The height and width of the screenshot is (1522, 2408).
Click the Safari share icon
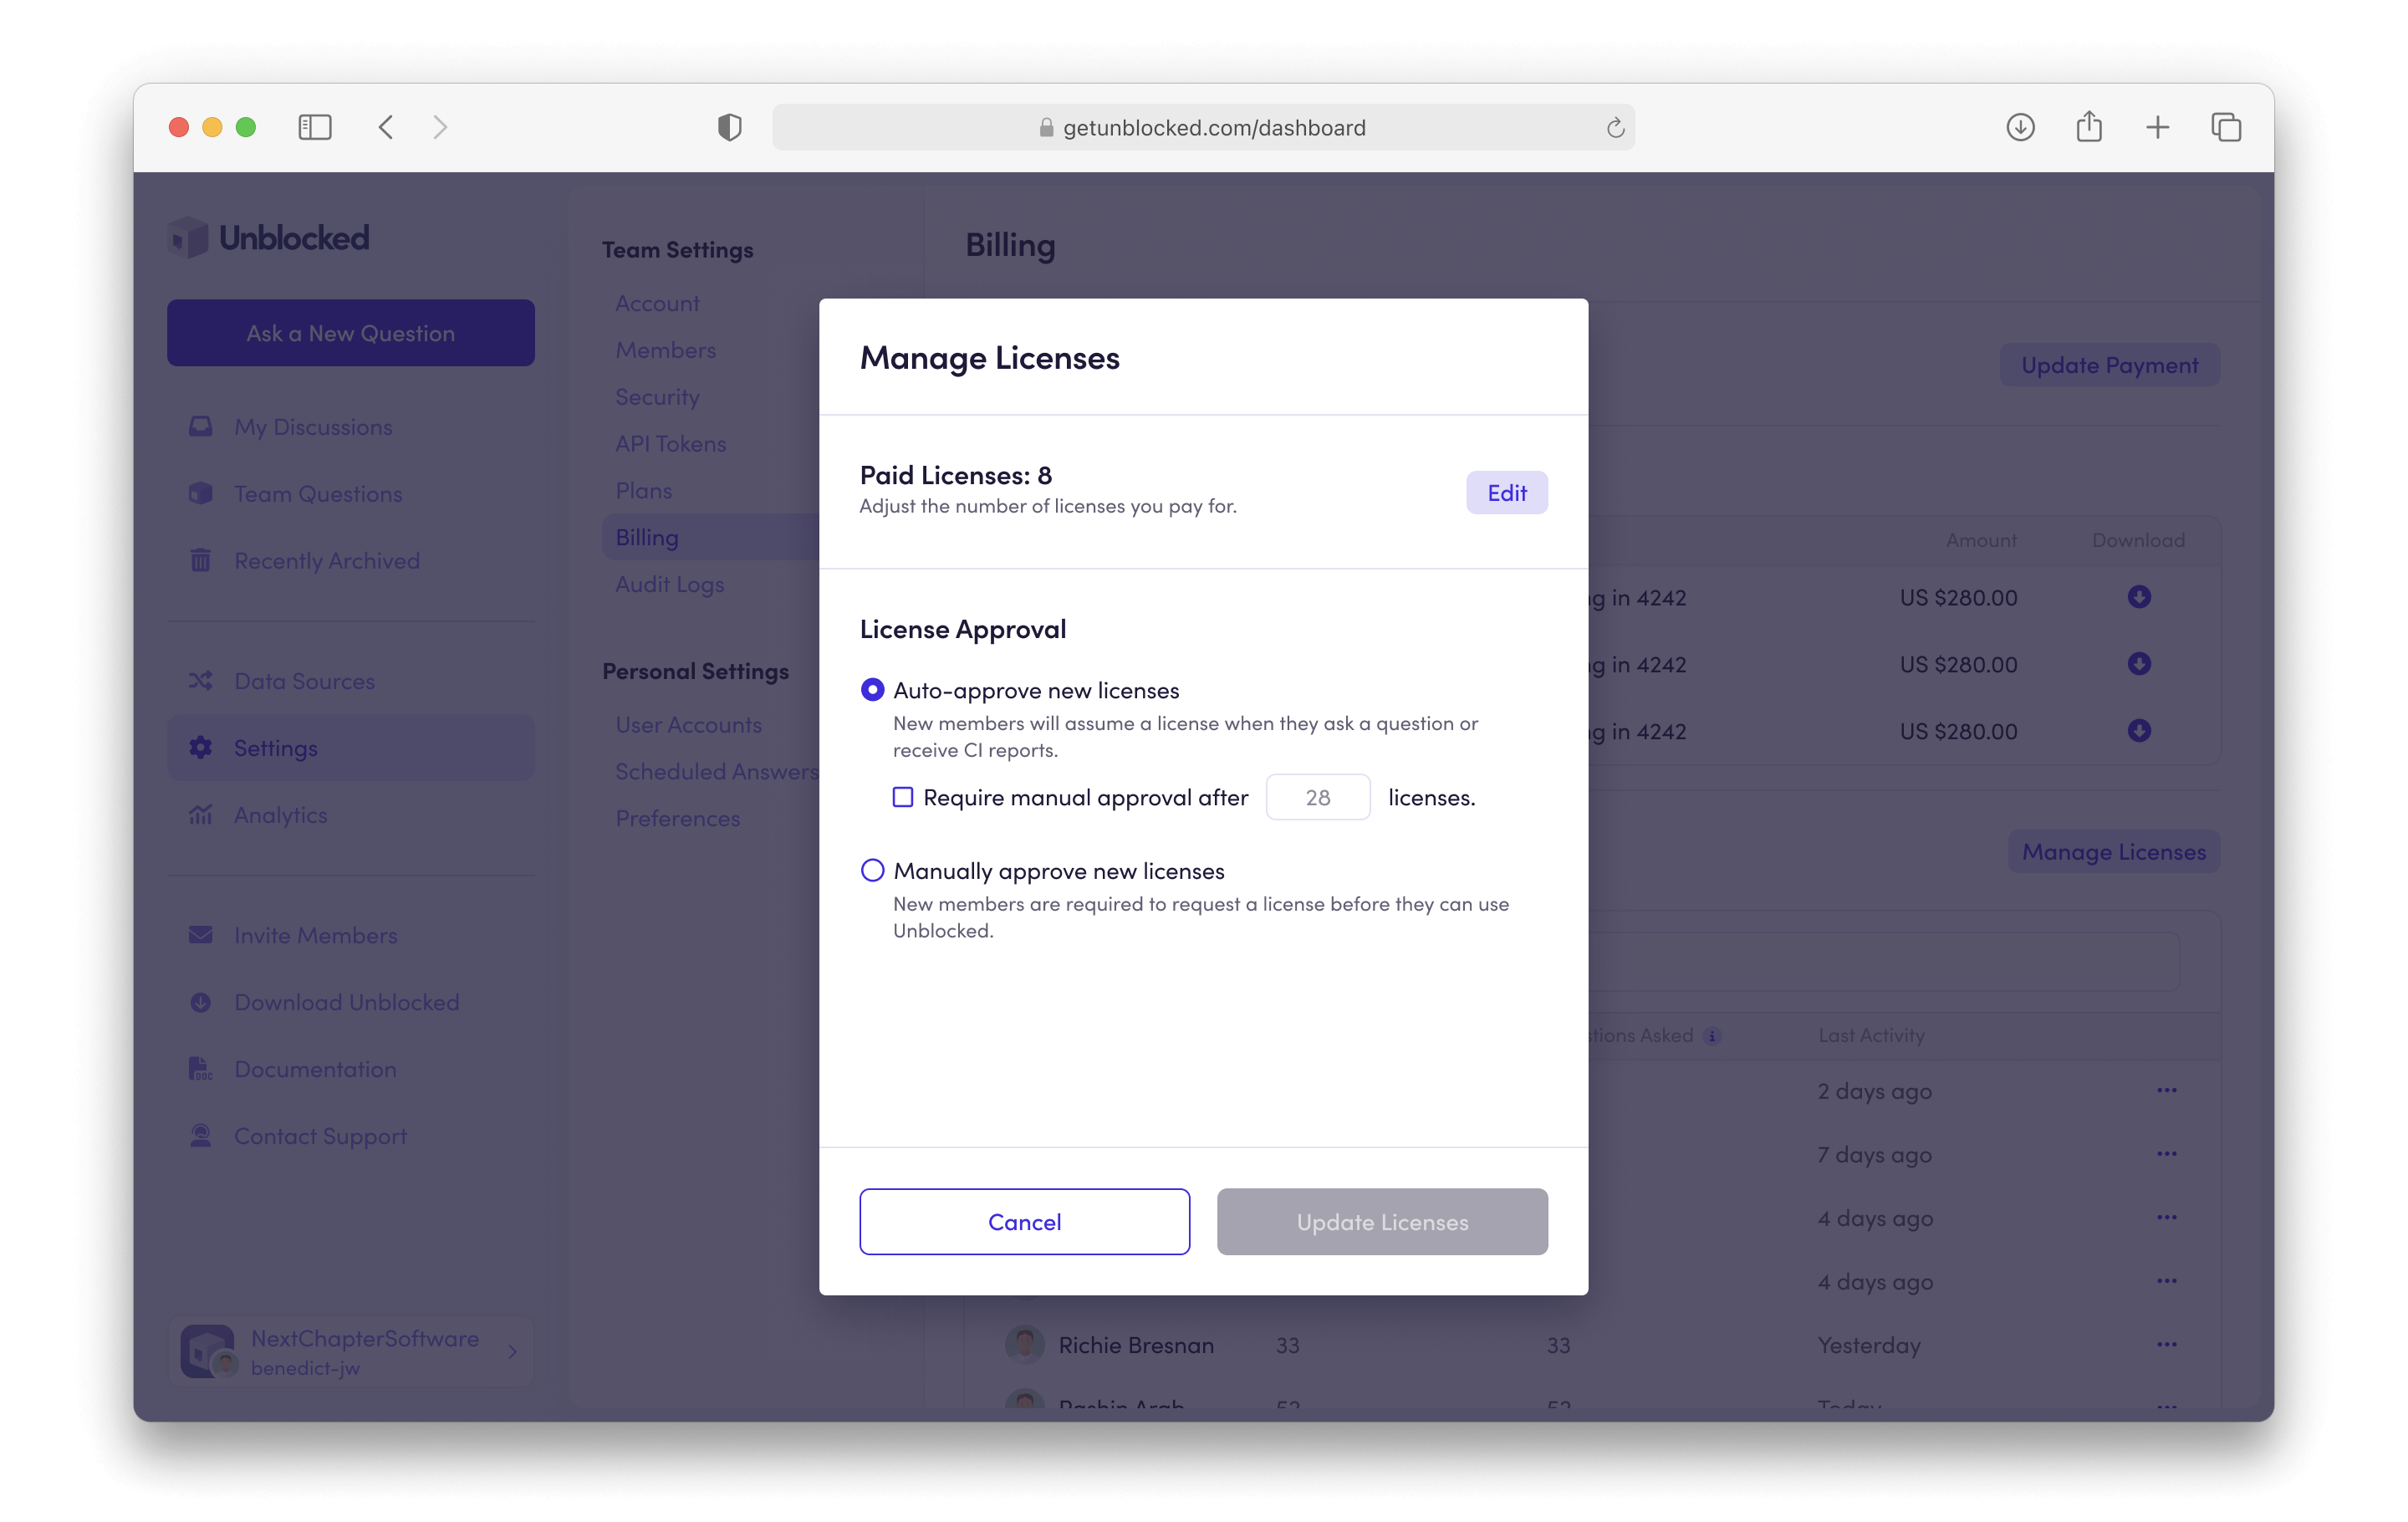(x=2088, y=127)
